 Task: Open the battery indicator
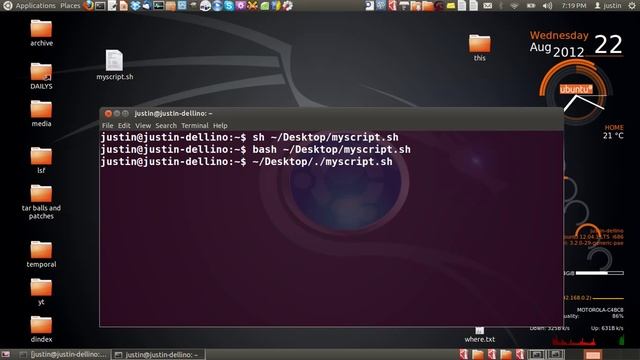[x=531, y=6]
